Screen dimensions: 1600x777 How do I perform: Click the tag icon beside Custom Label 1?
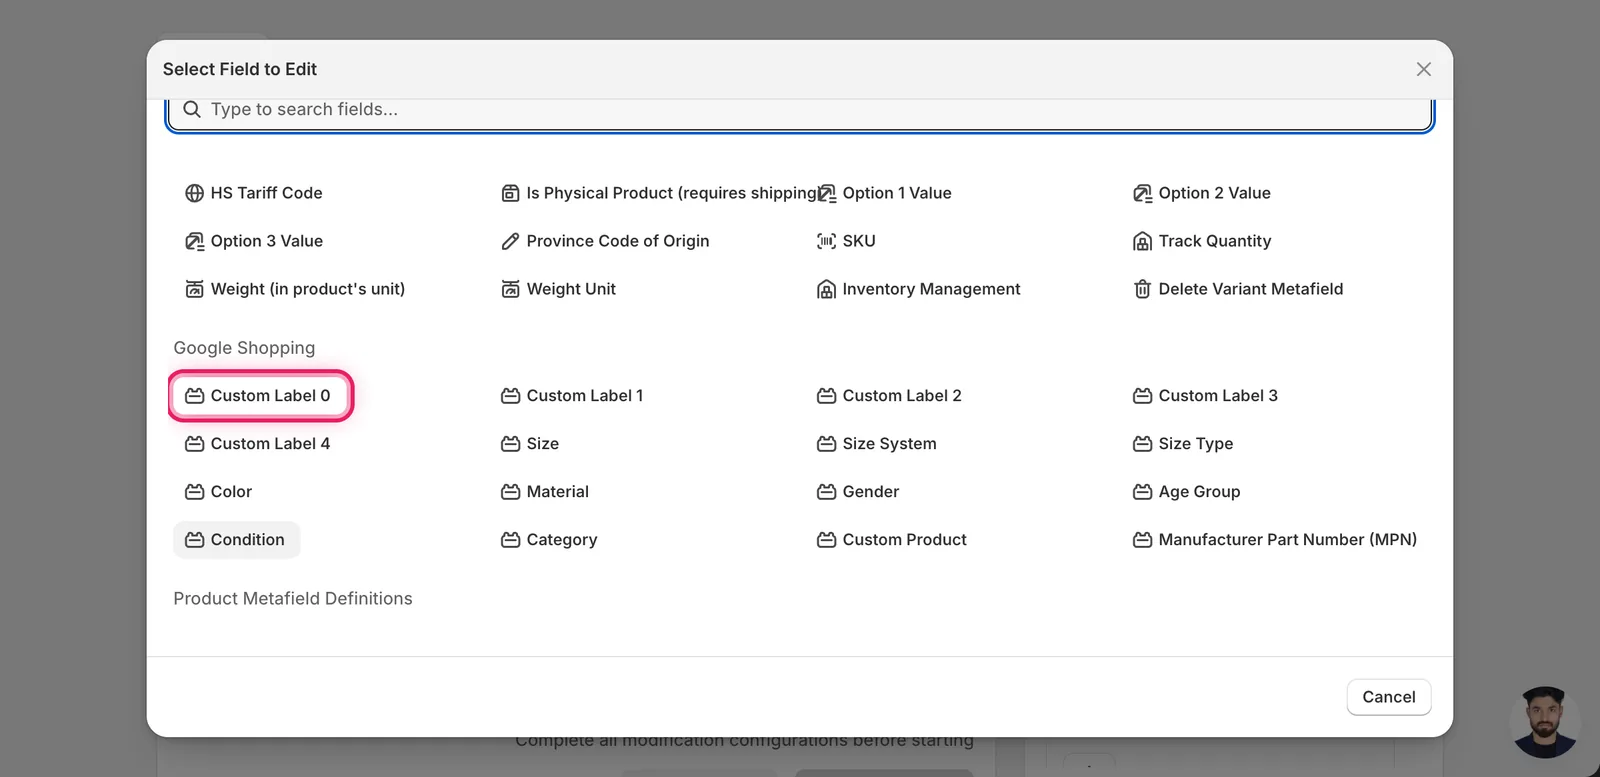[510, 396]
